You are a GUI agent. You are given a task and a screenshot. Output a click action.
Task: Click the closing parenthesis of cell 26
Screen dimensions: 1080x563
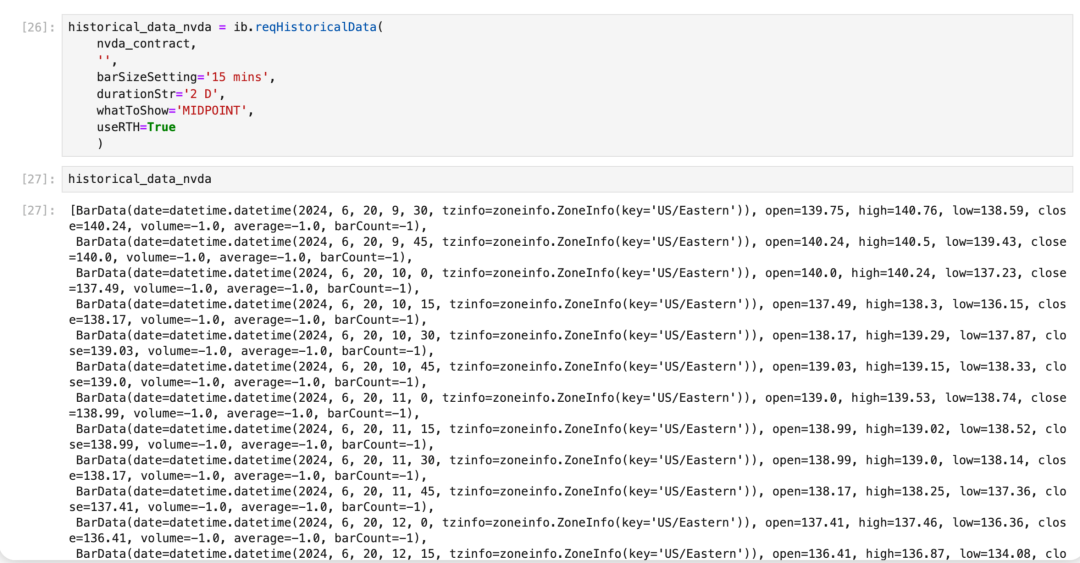click(x=100, y=144)
